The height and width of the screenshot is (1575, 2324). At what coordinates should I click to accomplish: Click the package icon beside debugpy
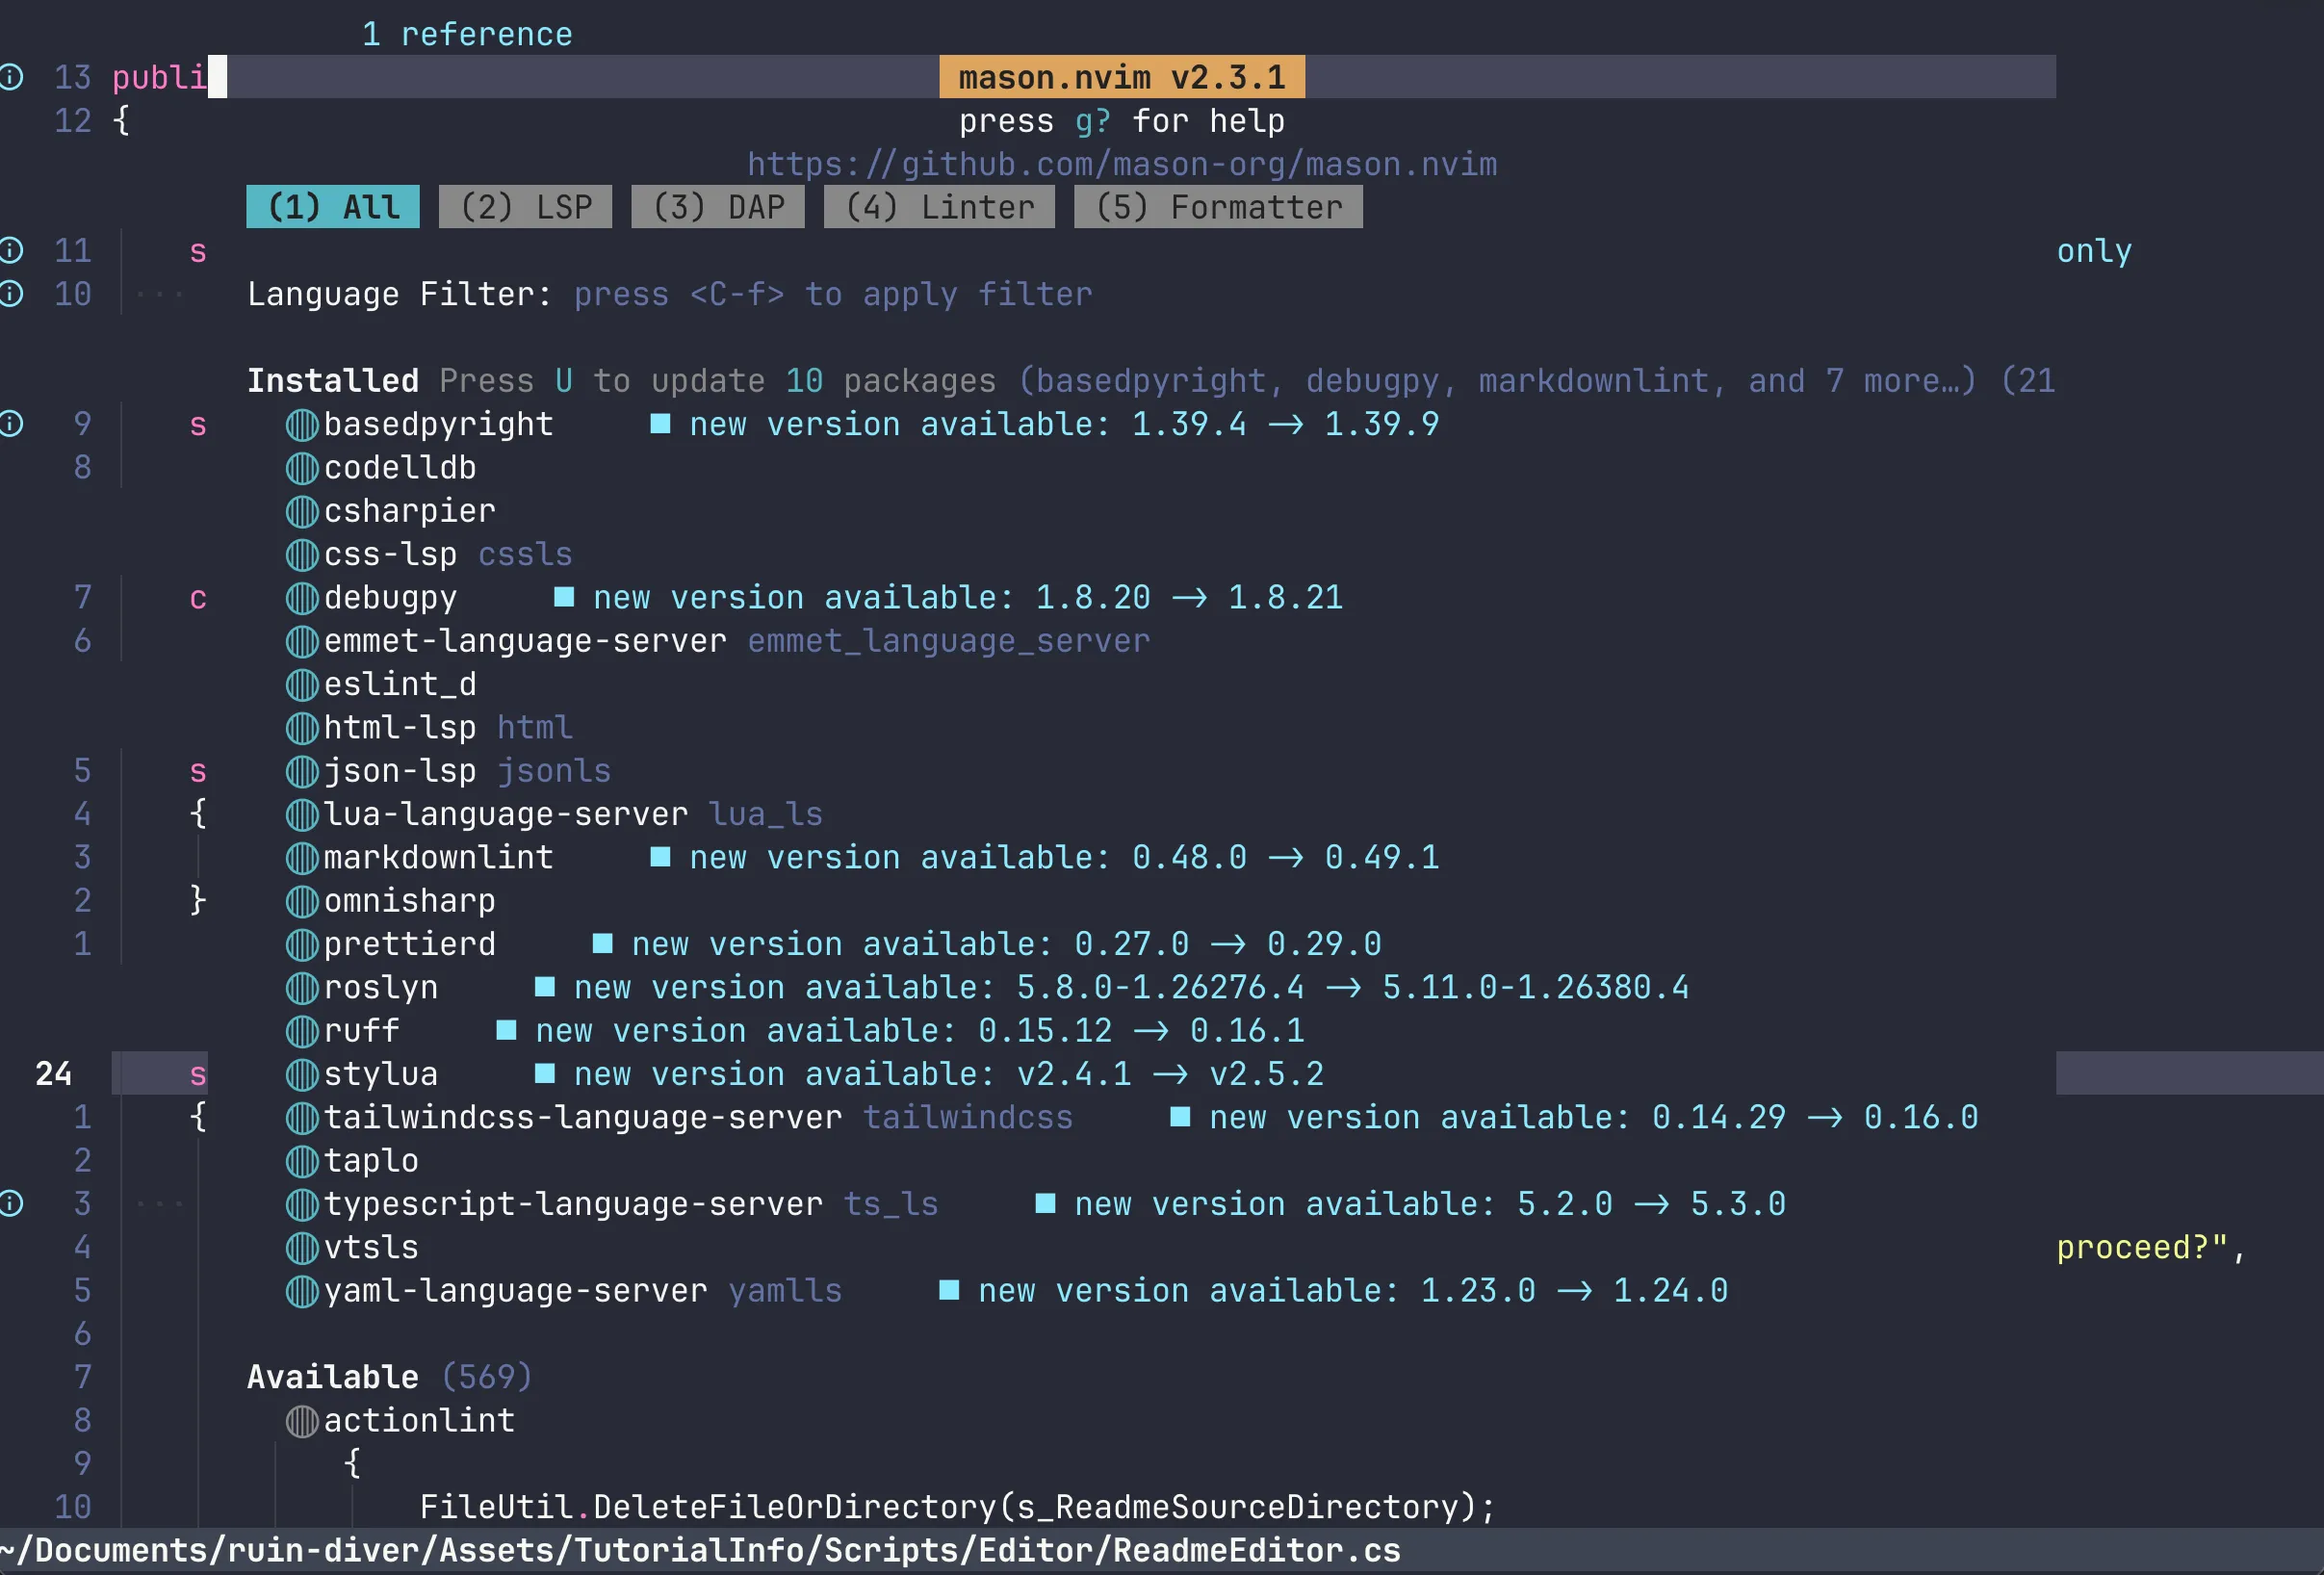[302, 598]
